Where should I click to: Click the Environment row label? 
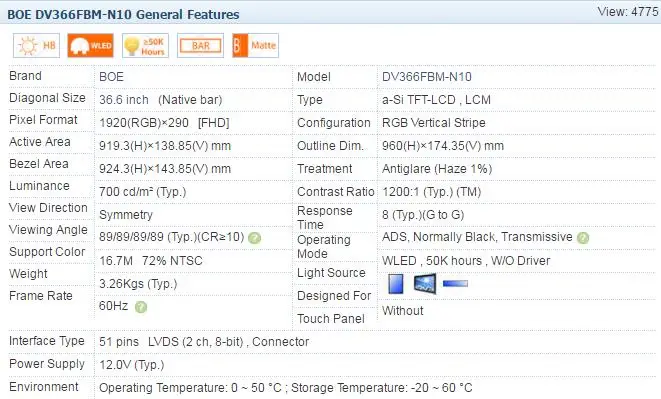(43, 387)
